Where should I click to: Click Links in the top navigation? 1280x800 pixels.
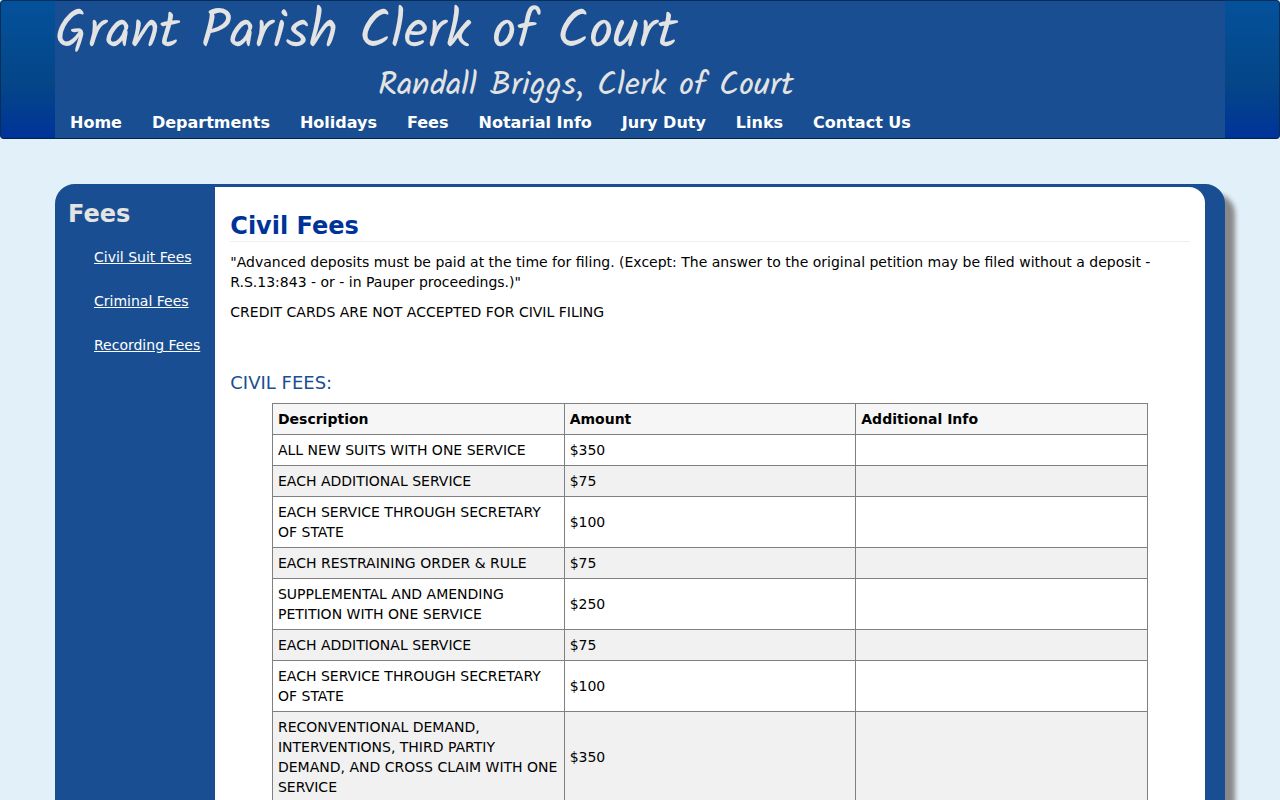pos(759,122)
